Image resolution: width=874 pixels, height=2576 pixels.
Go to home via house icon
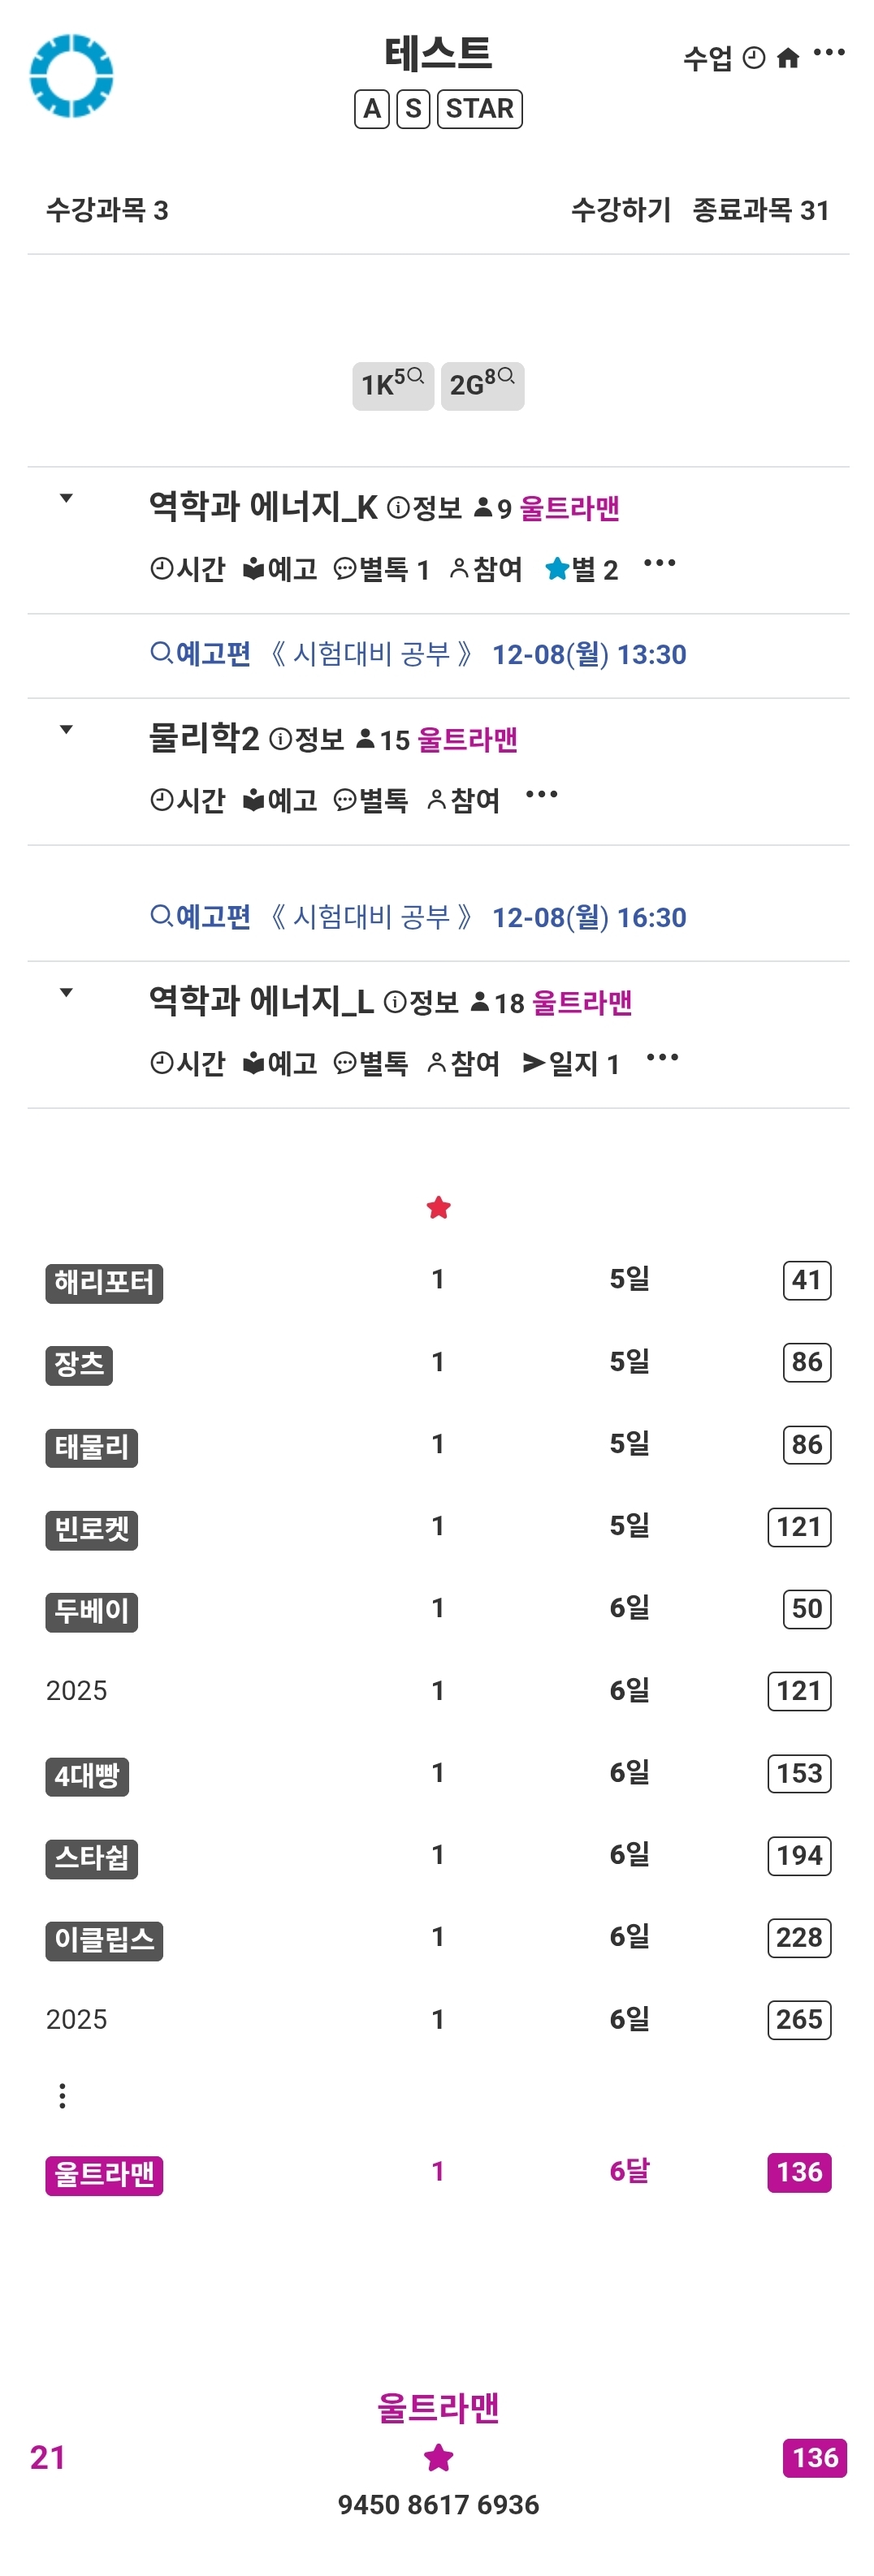pos(788,58)
